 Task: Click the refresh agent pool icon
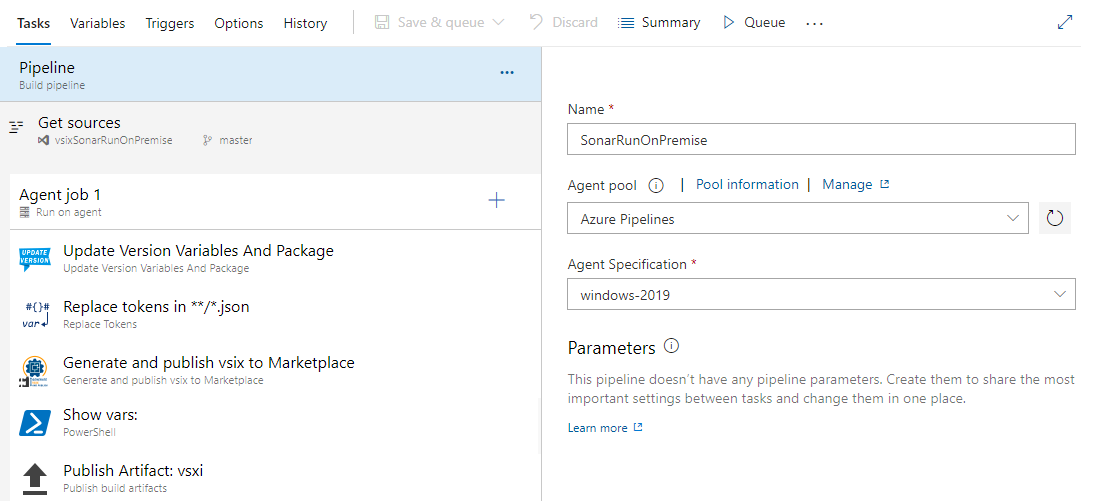1055,218
